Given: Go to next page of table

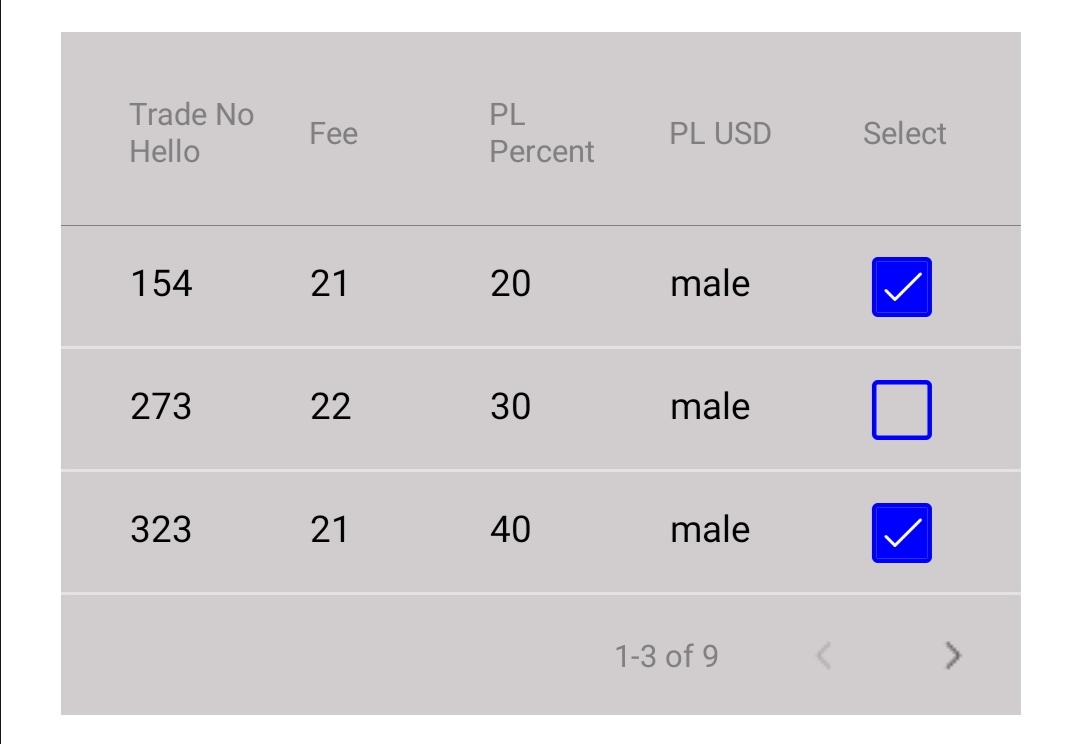Looking at the screenshot, I should (953, 656).
